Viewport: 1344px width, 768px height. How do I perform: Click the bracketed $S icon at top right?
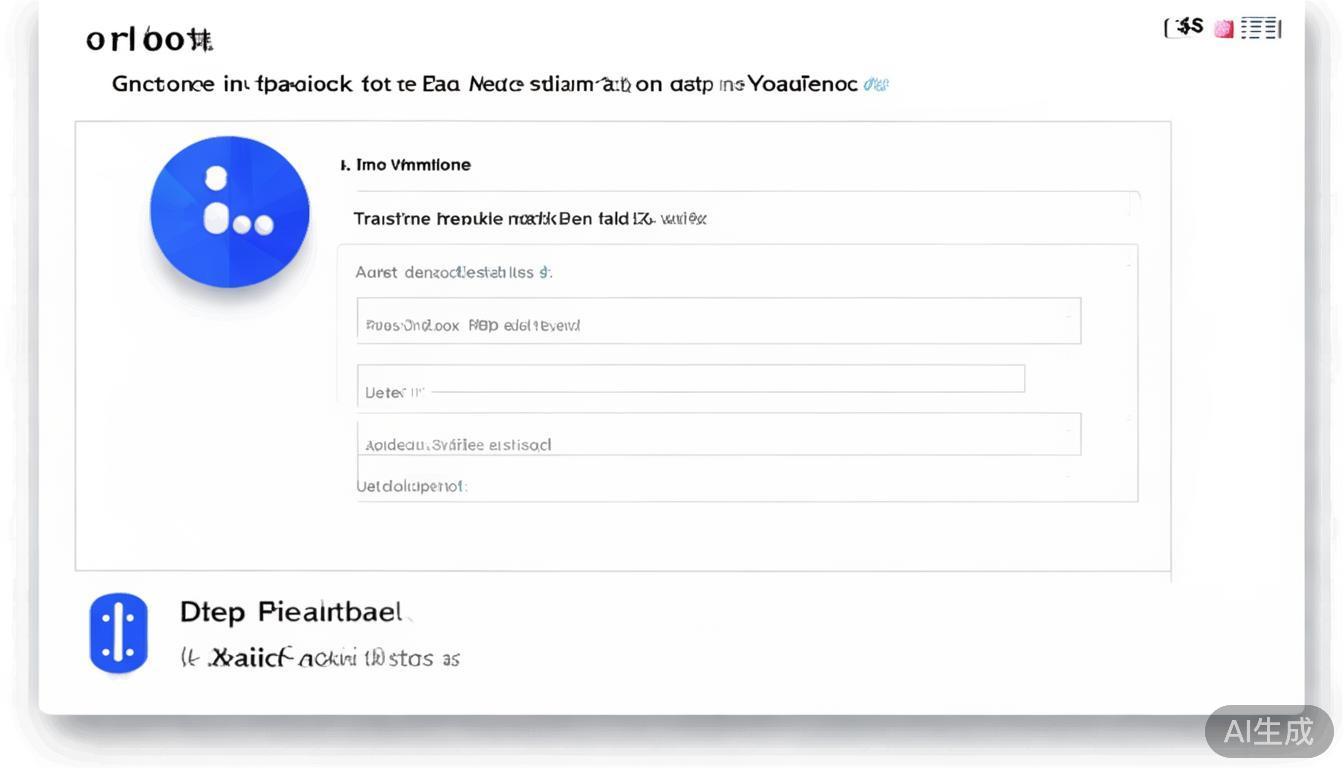1186,27
